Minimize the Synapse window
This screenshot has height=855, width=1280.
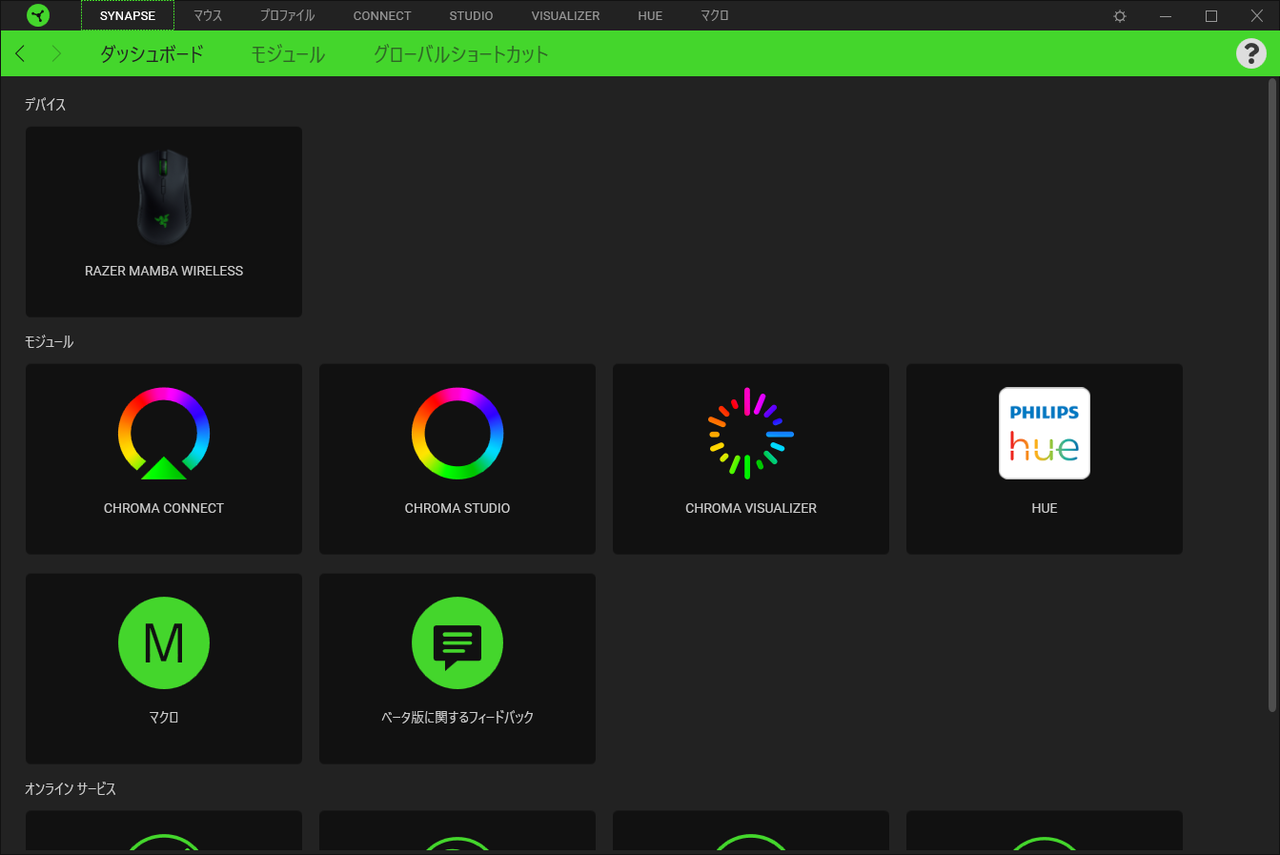[x=1165, y=16]
